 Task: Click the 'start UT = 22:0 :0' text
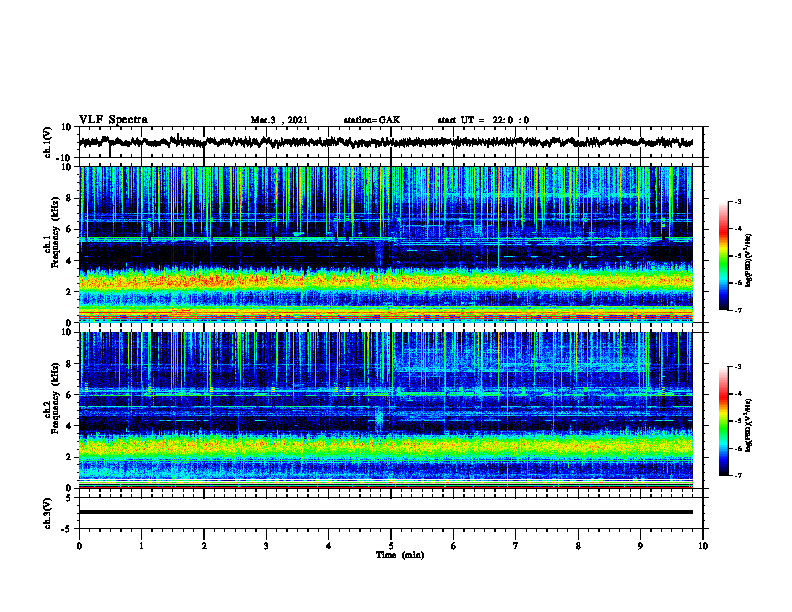(483, 120)
